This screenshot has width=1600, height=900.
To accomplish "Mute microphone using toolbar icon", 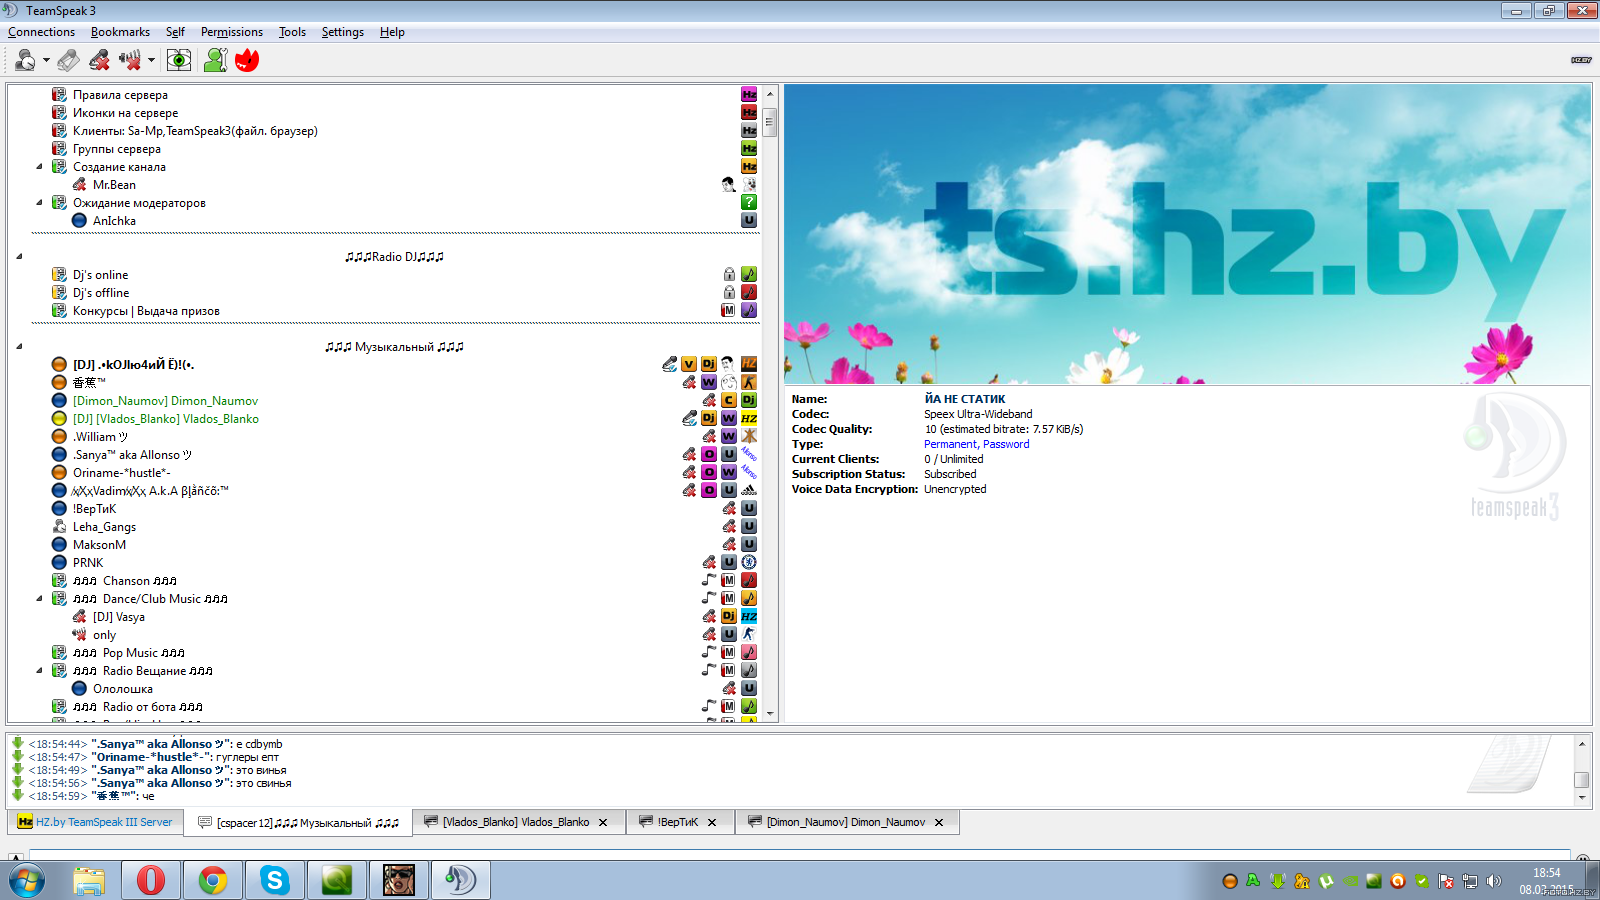I will click(99, 60).
